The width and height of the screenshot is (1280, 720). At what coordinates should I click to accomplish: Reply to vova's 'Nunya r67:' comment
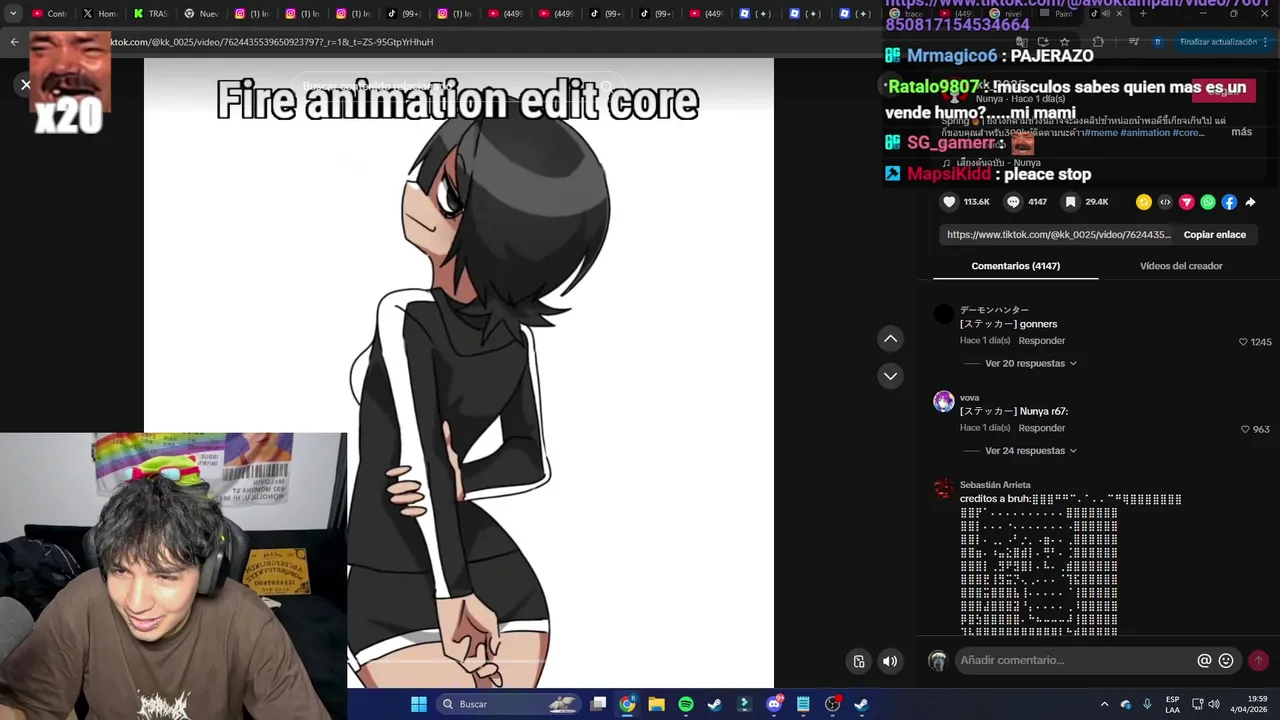pos(1041,428)
